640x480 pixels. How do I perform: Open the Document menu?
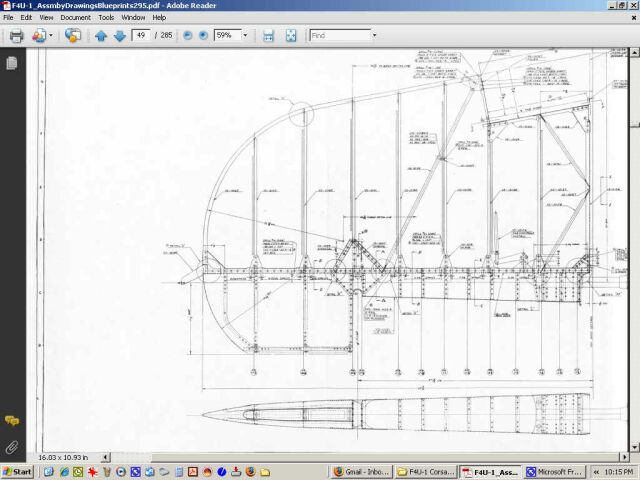(75, 17)
